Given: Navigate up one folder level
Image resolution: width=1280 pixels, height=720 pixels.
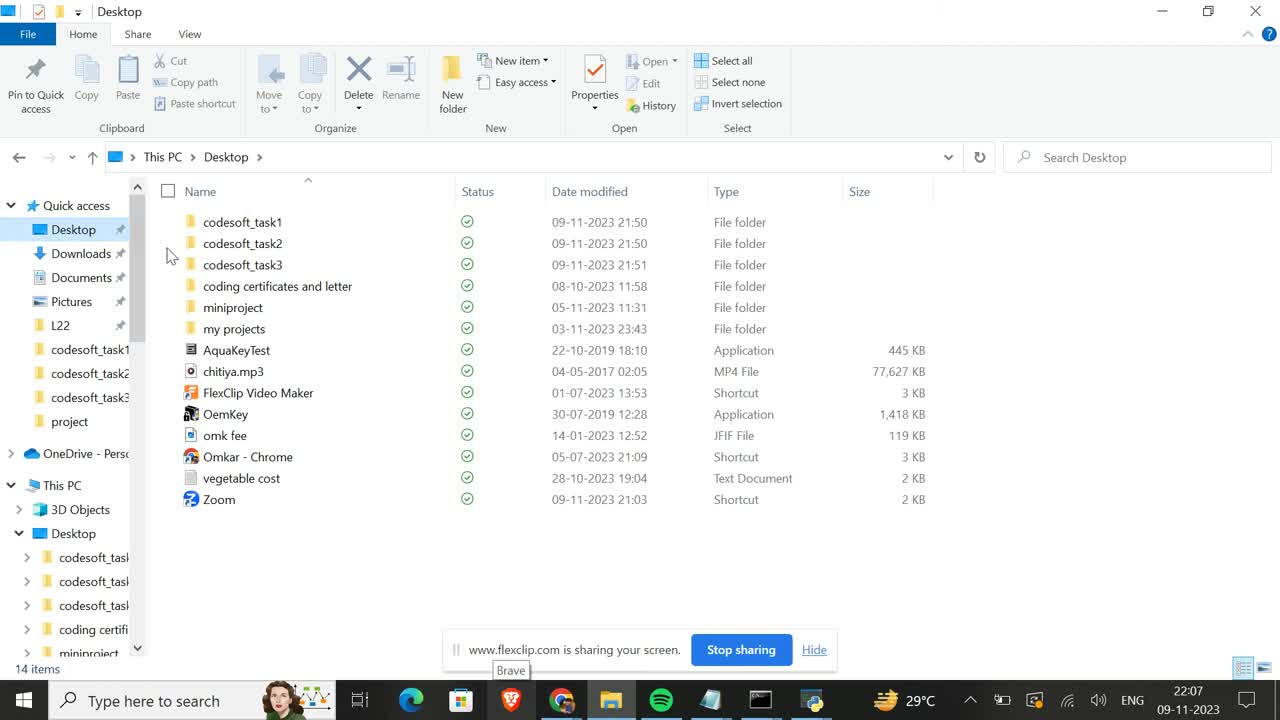Looking at the screenshot, I should (x=92, y=157).
